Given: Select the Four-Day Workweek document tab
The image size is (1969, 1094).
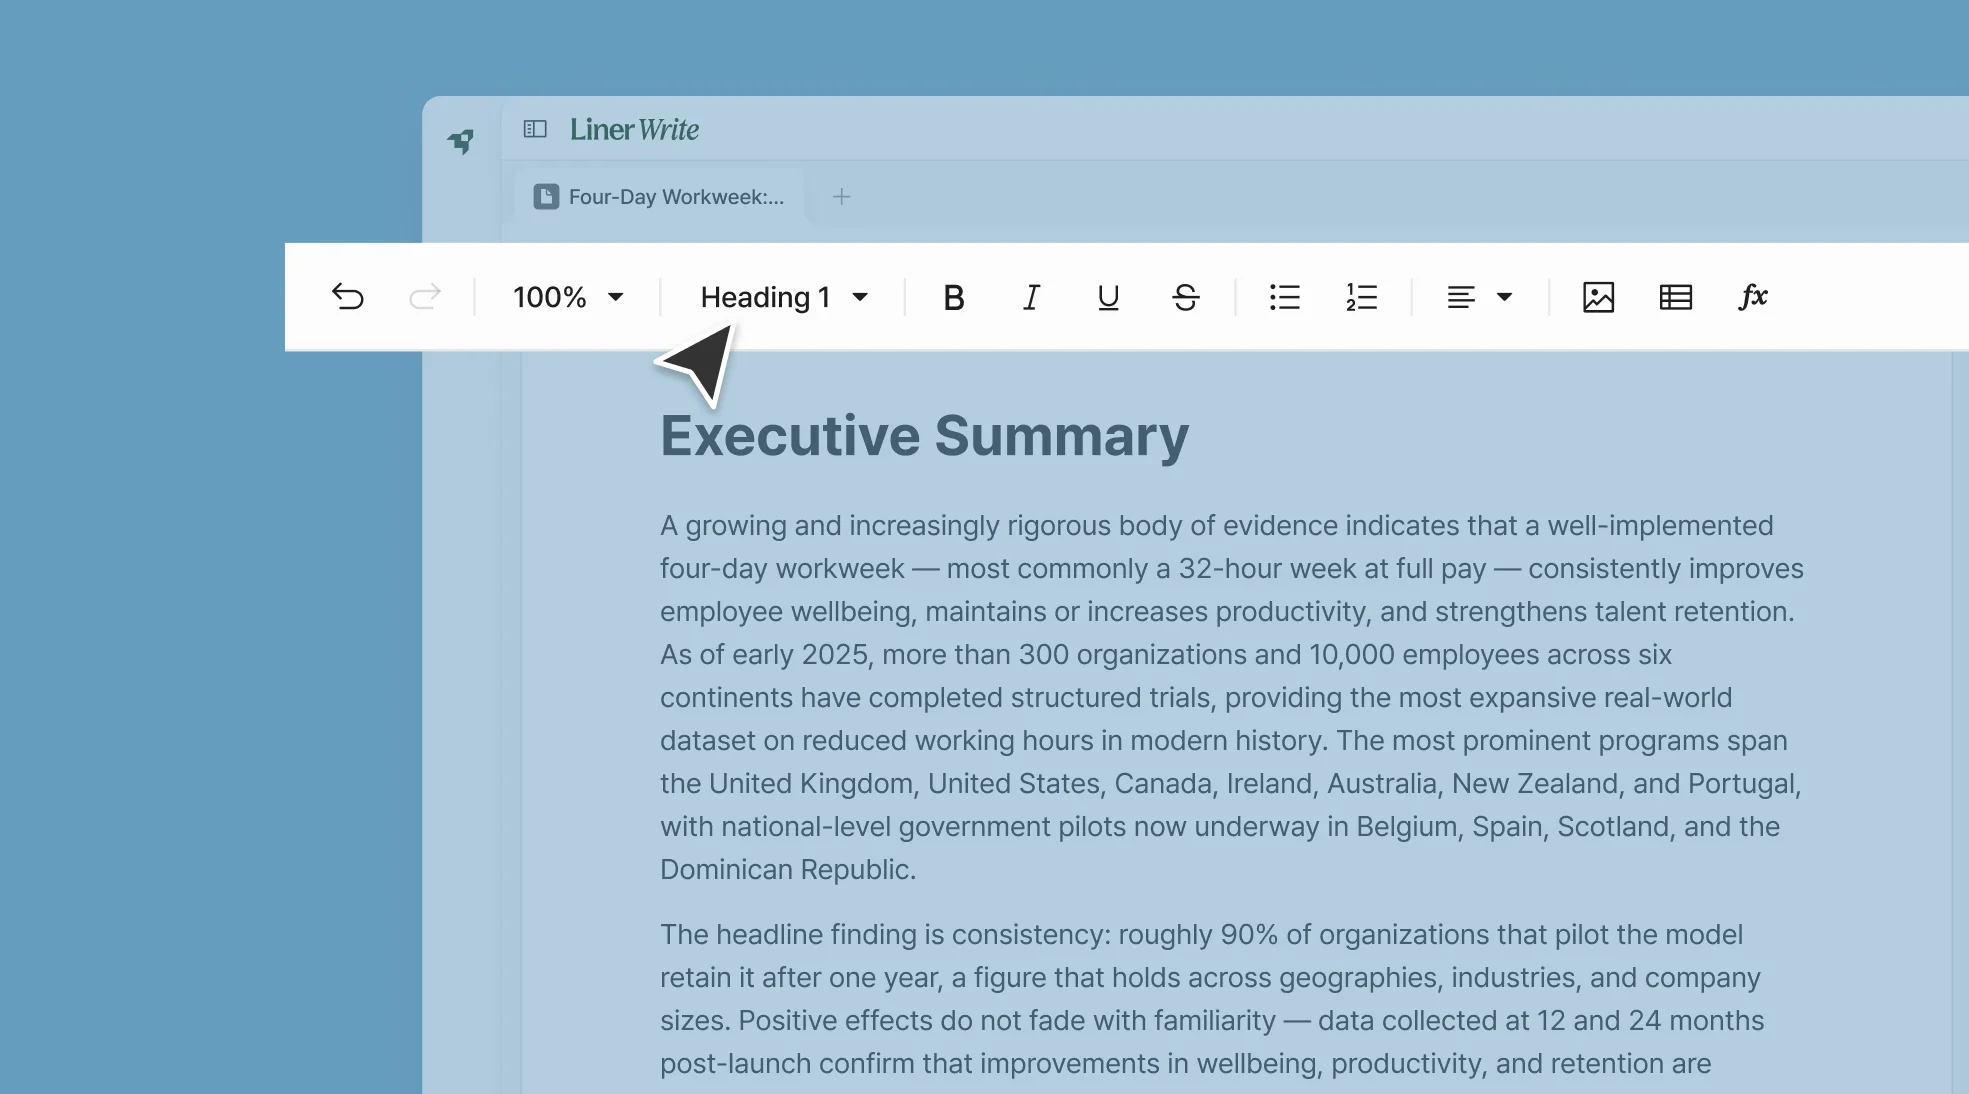Looking at the screenshot, I should [x=660, y=197].
